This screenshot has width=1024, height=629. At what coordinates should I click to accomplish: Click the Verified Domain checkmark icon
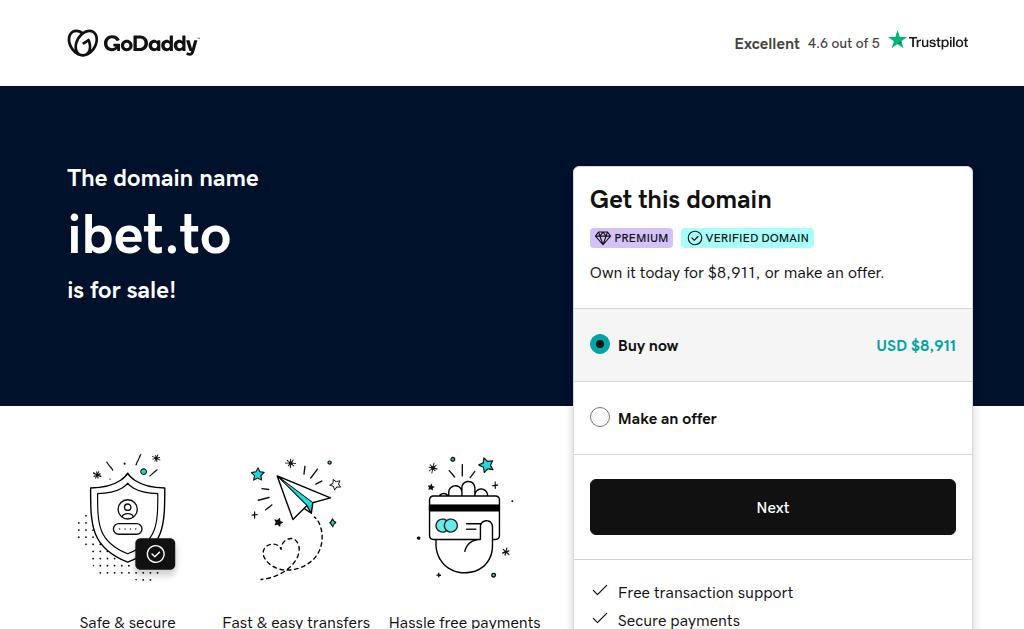coord(694,238)
